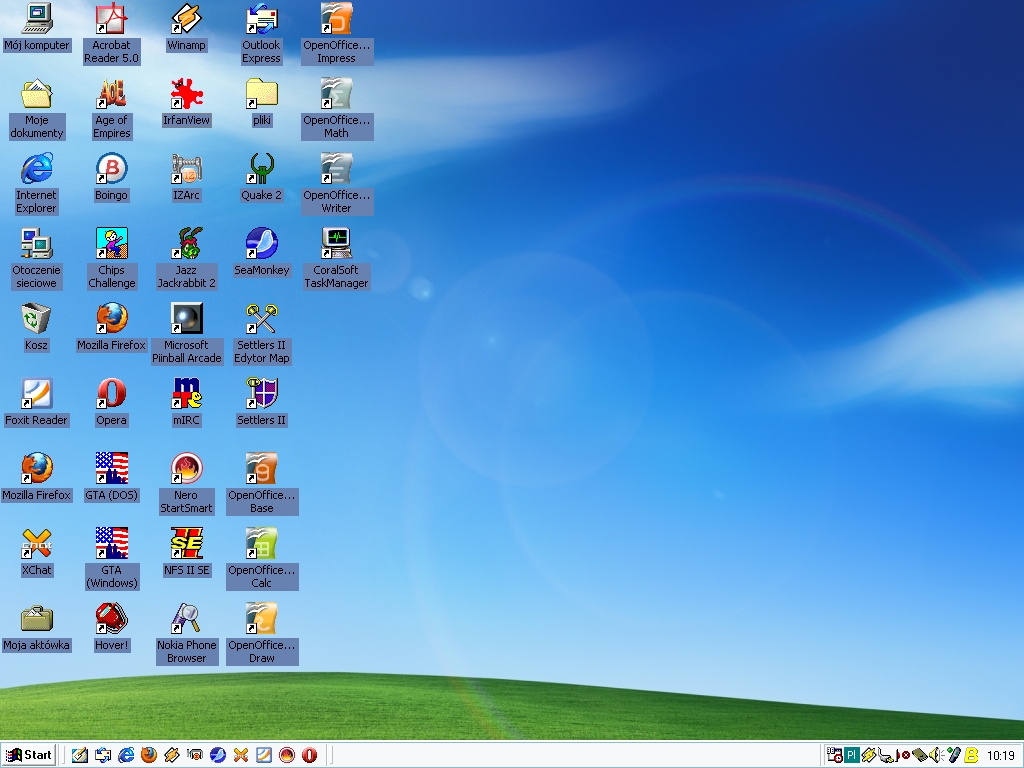Launch Winamp from Quick Launch bar
The width and height of the screenshot is (1024, 768).
coord(172,756)
